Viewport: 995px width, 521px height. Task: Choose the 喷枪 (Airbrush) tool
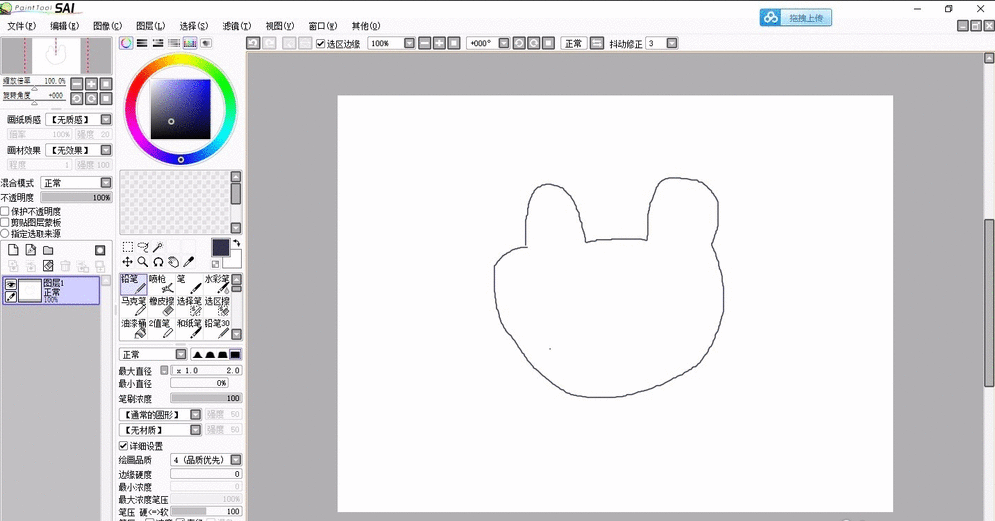162,284
